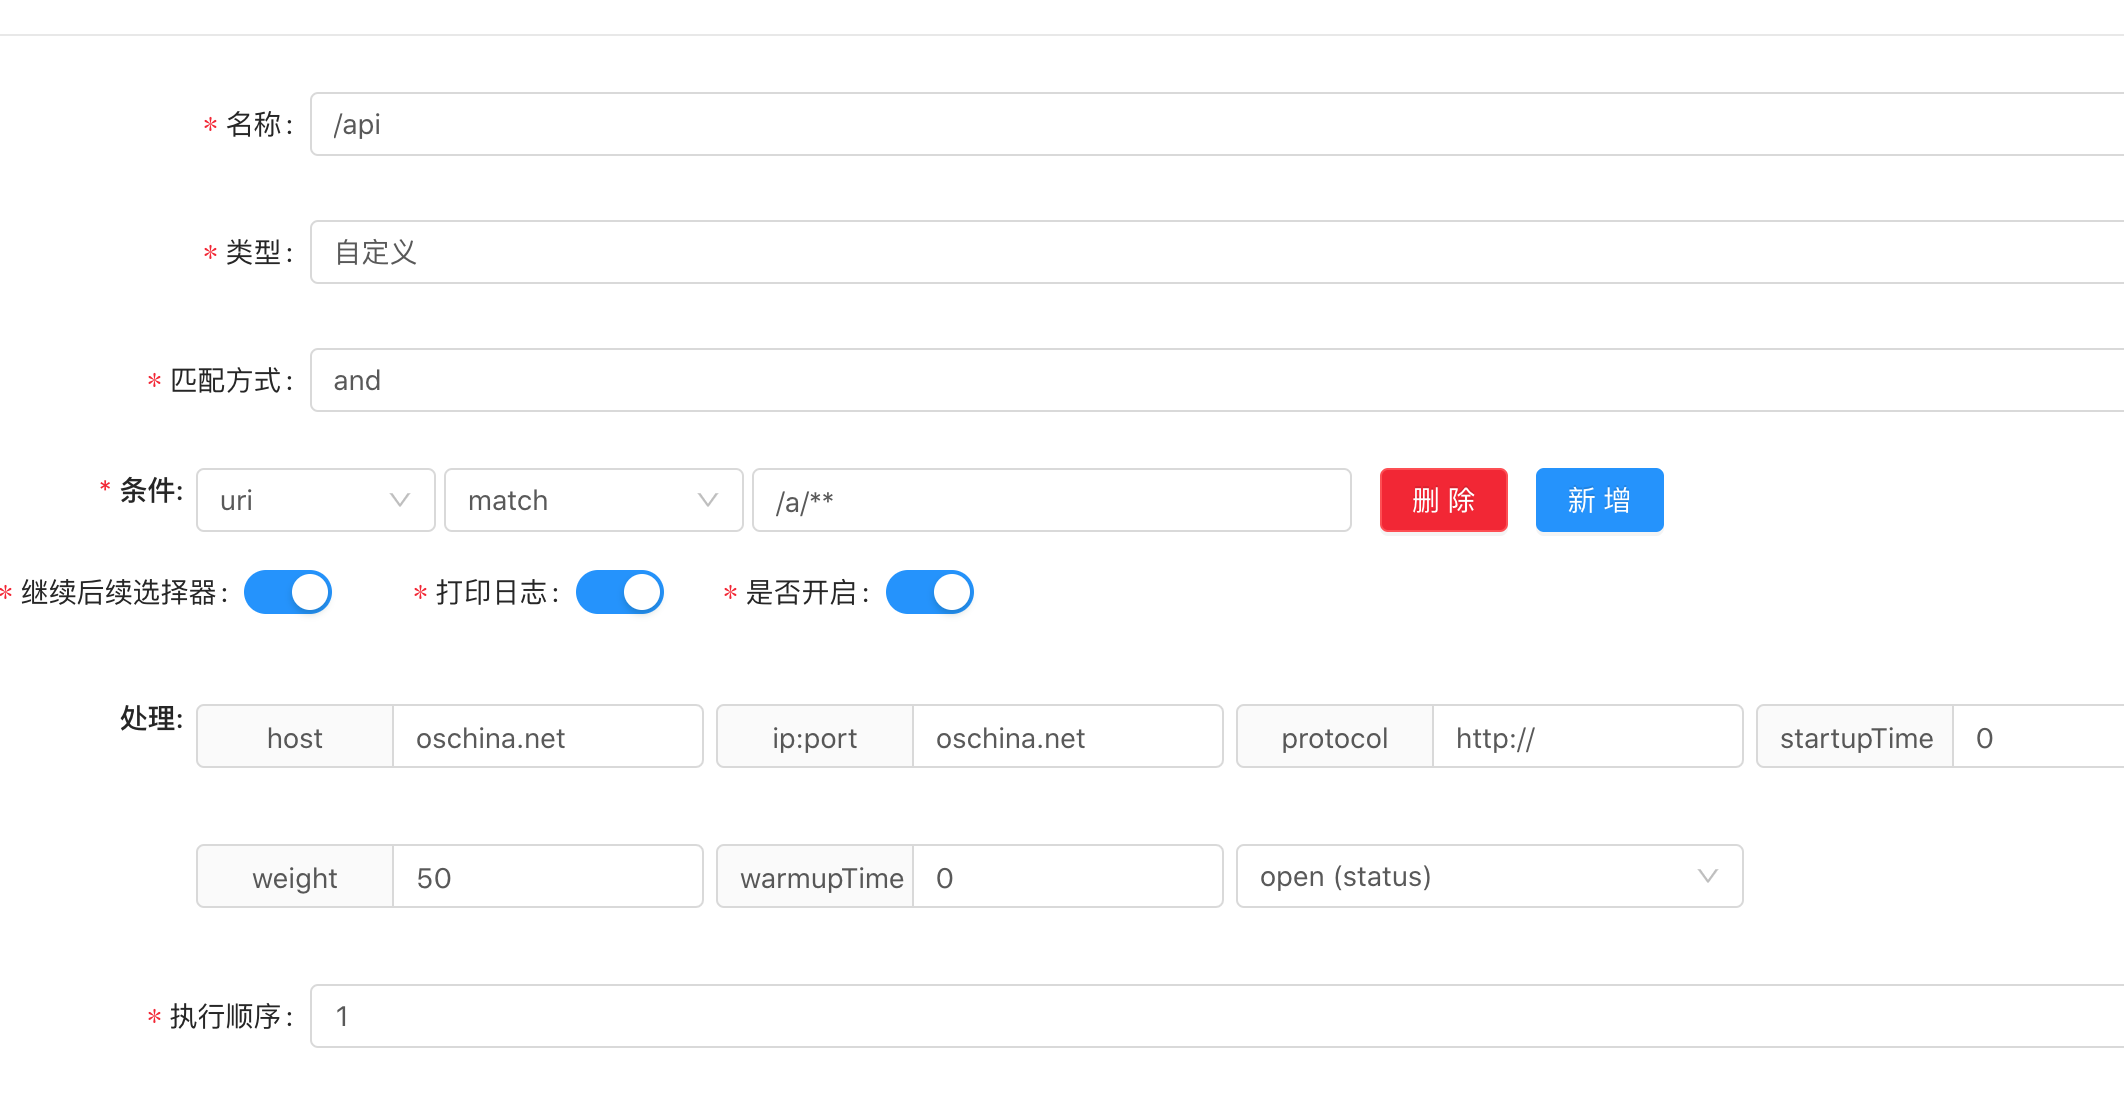The height and width of the screenshot is (1110, 2124).
Task: Click the warmupTime input field
Action: [x=1066, y=877]
